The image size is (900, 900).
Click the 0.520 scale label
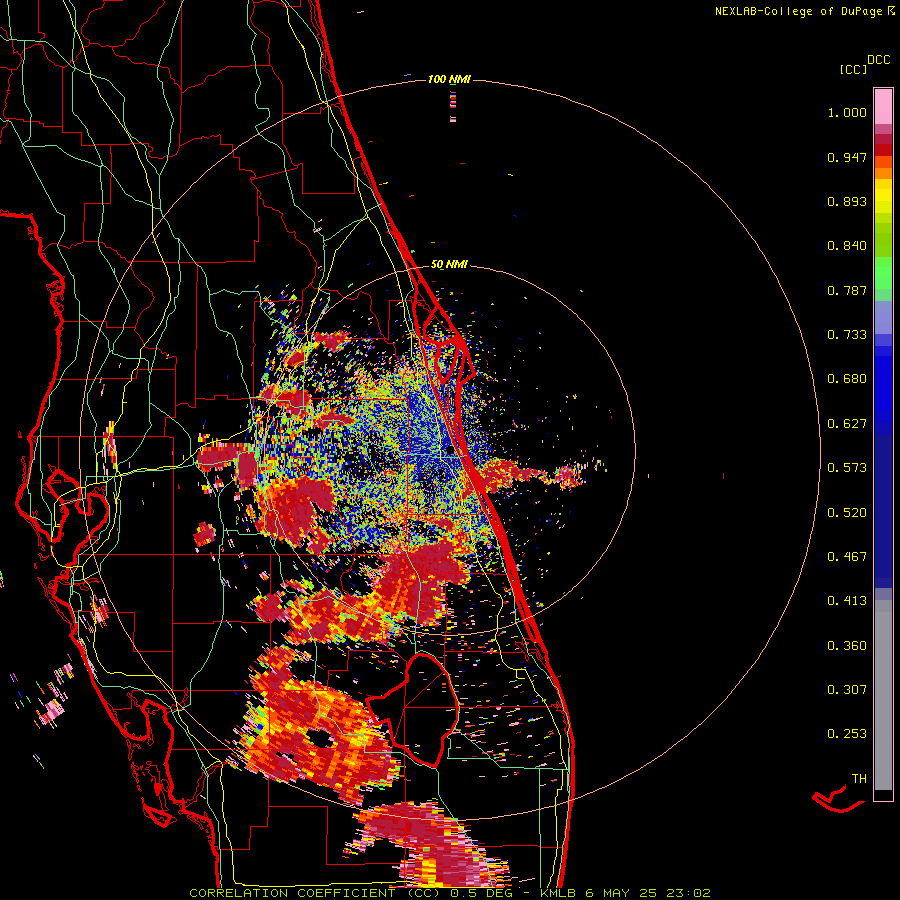[847, 513]
